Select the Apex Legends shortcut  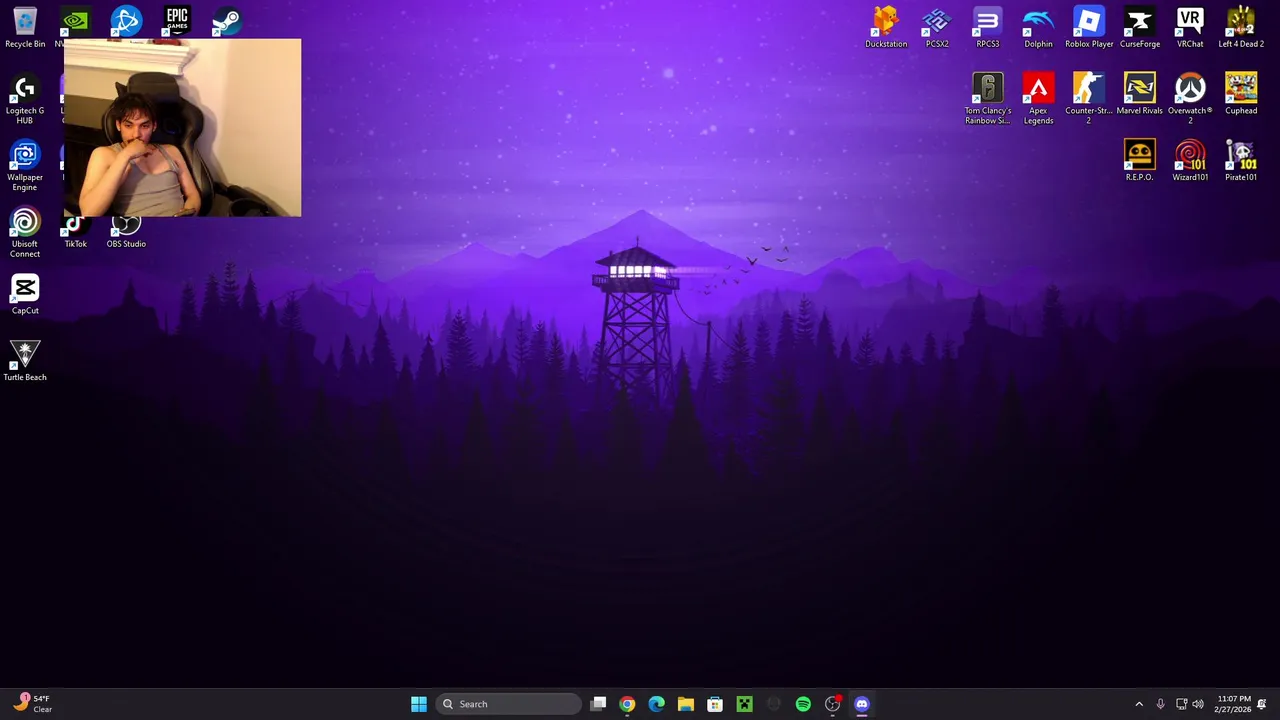click(x=1038, y=99)
